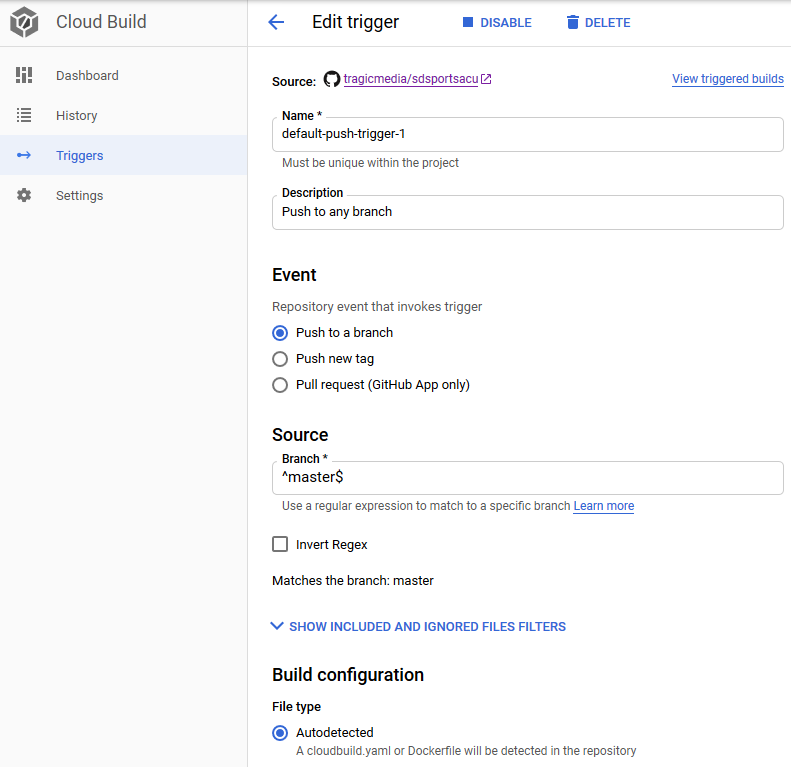Click the square stop icon next to DISABLE
Viewport: 791px width, 767px height.
pos(468,22)
